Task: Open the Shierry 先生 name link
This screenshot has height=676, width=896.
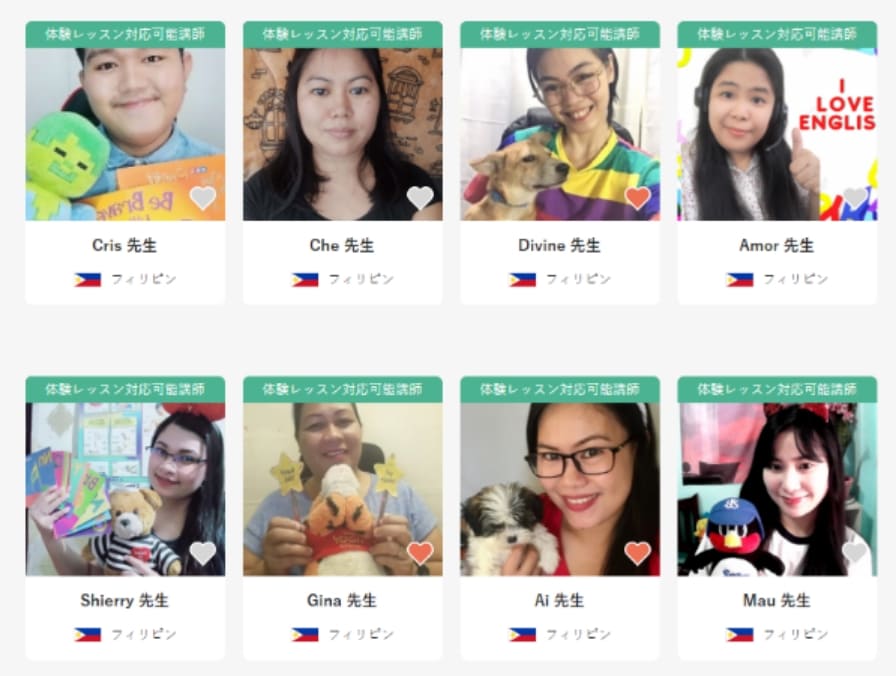Action: [x=125, y=601]
